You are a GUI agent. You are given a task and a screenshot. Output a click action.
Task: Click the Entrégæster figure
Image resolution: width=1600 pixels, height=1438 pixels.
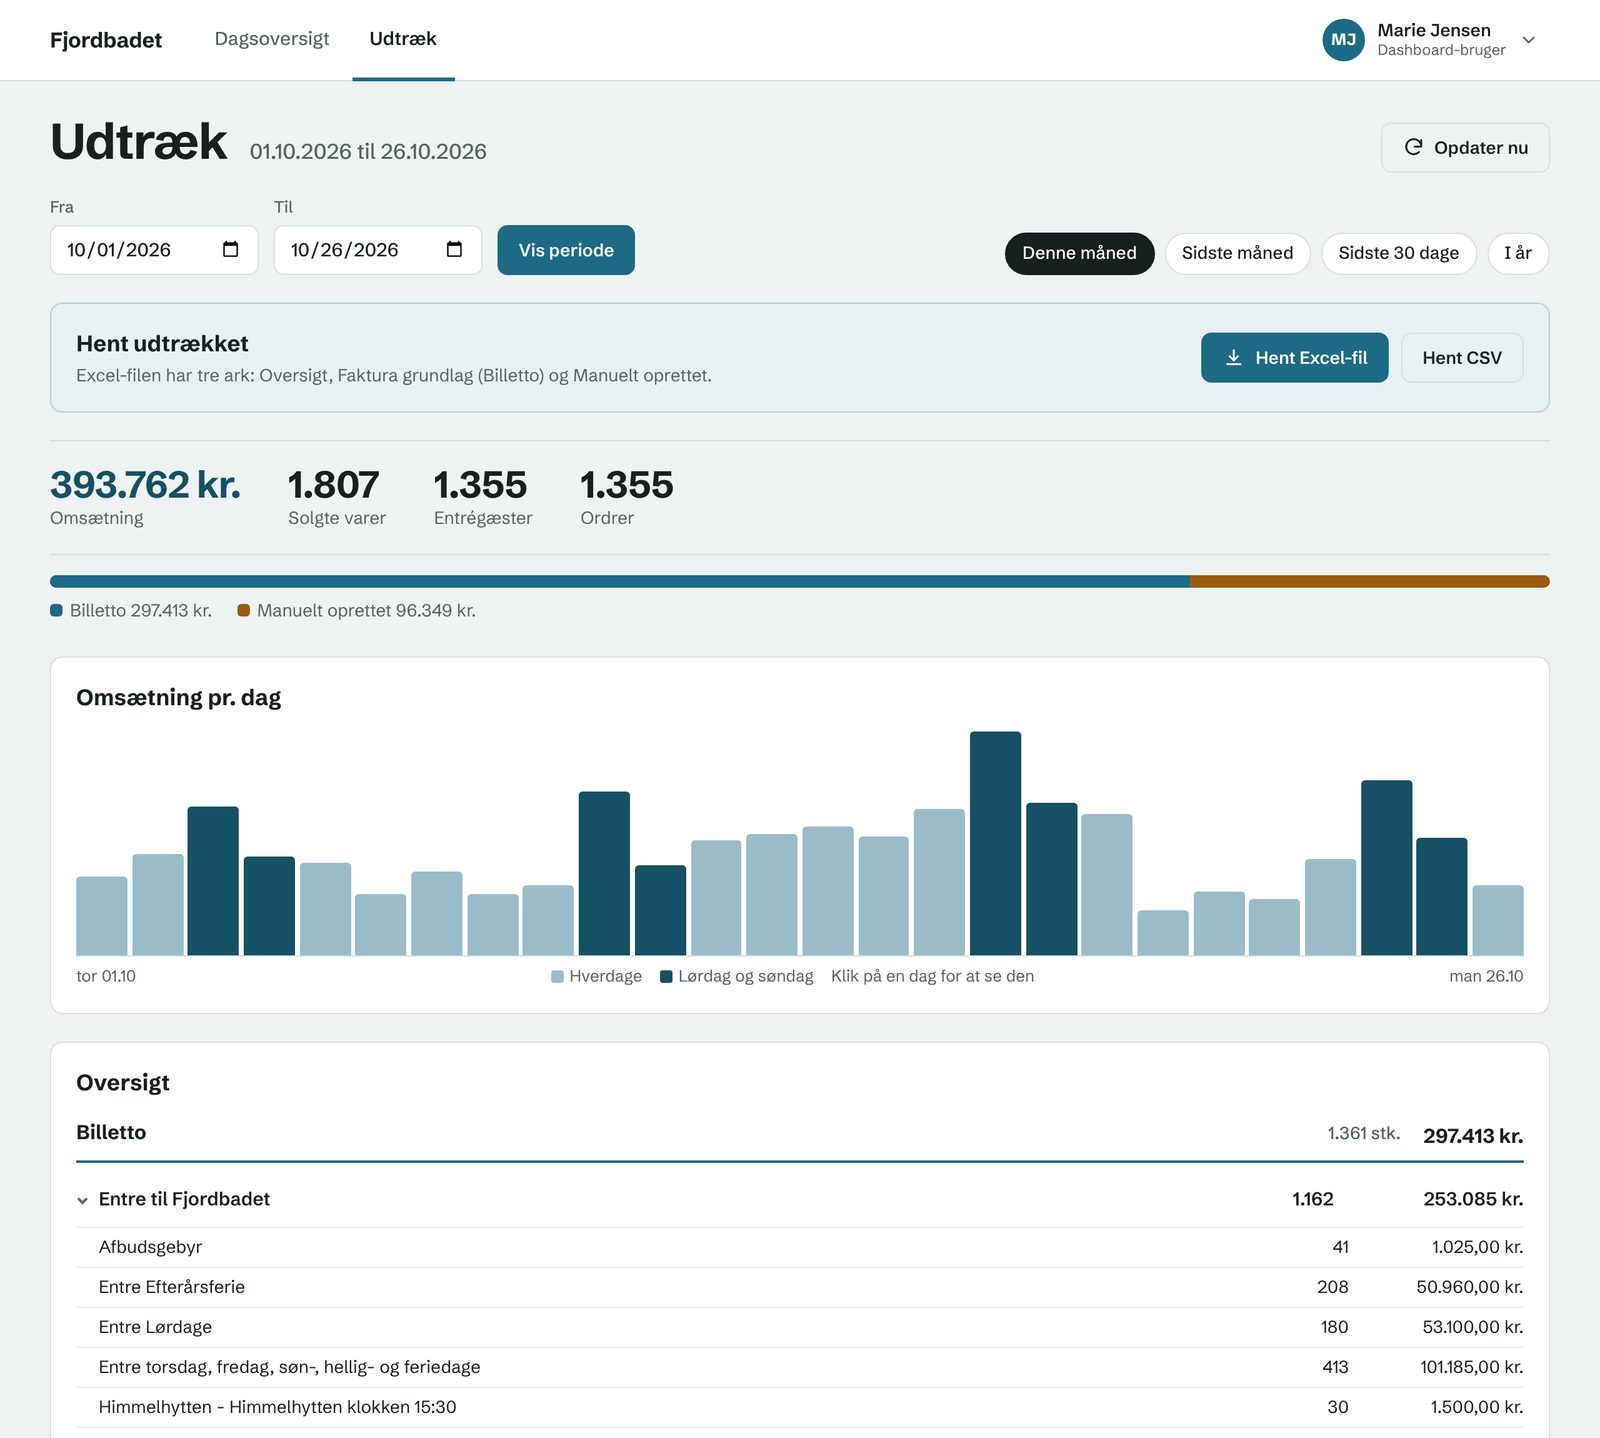coord(480,485)
